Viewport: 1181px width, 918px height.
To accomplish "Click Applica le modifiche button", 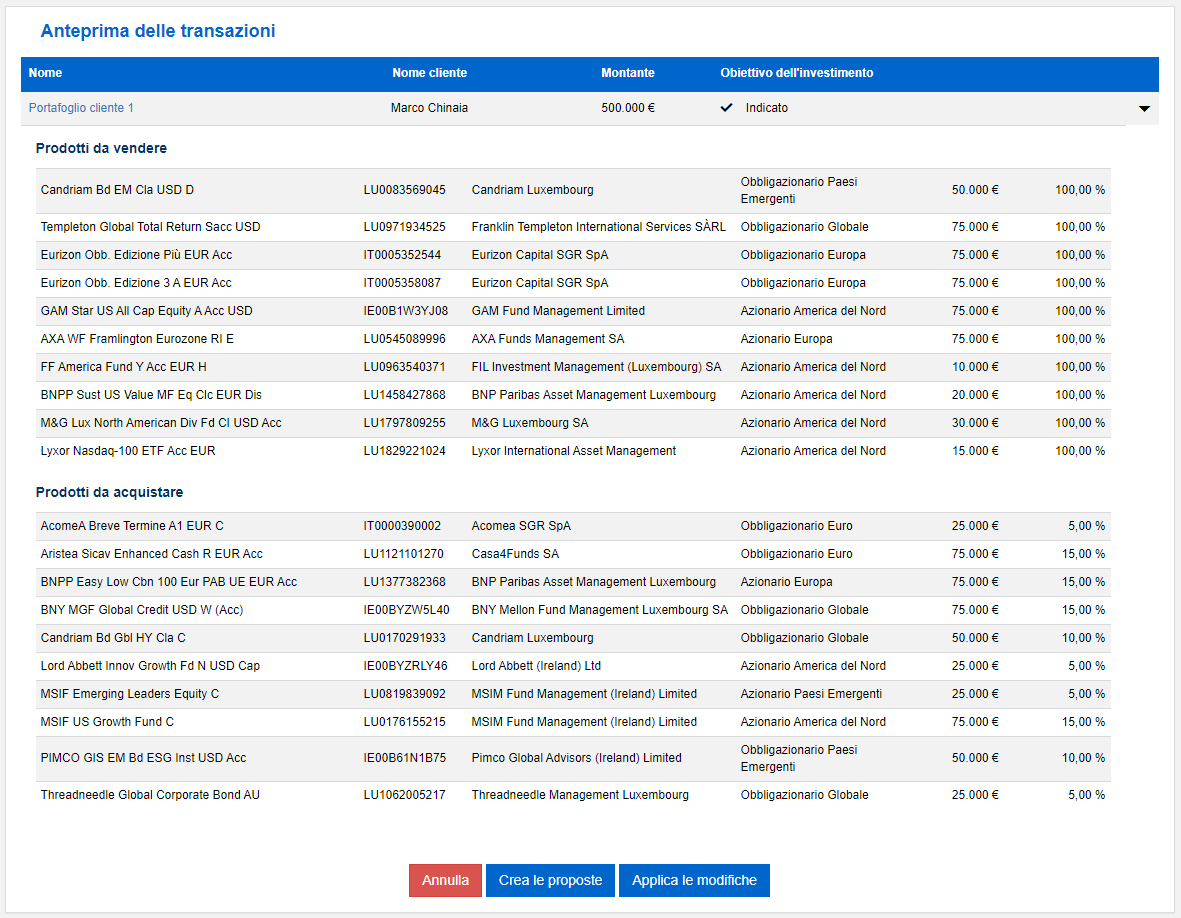I will point(694,880).
